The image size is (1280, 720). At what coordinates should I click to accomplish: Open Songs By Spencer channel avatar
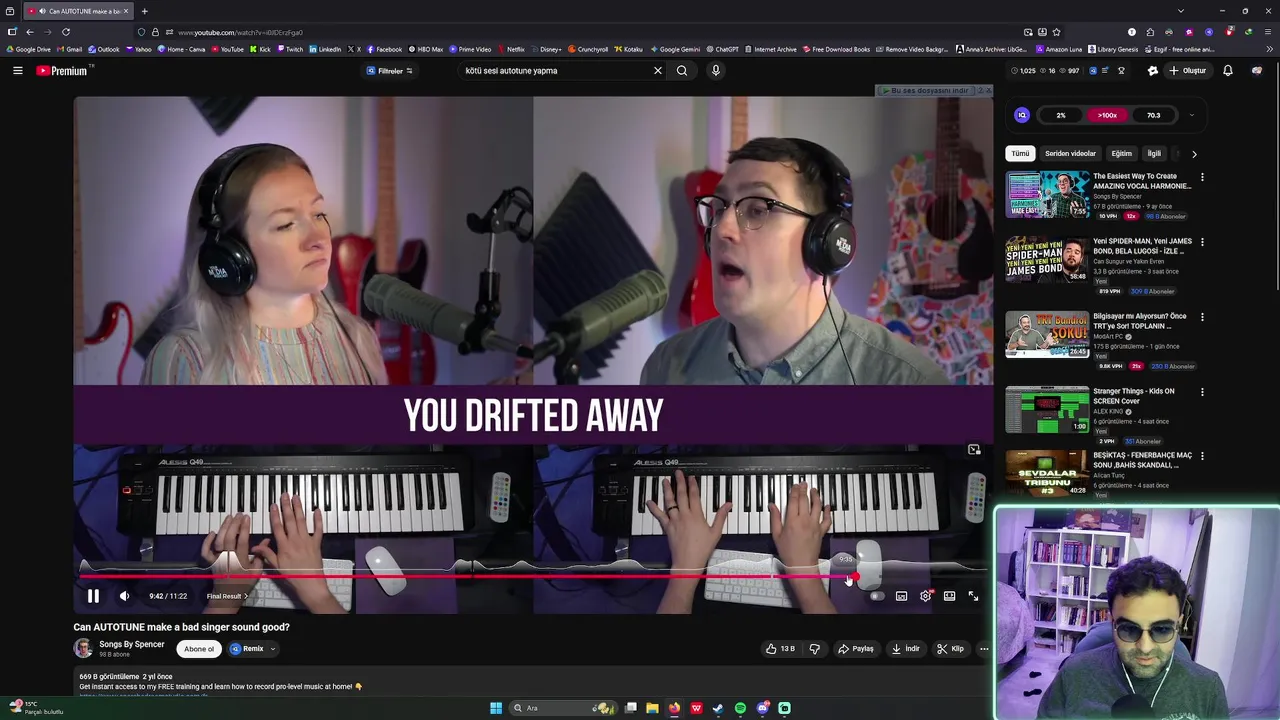click(83, 648)
